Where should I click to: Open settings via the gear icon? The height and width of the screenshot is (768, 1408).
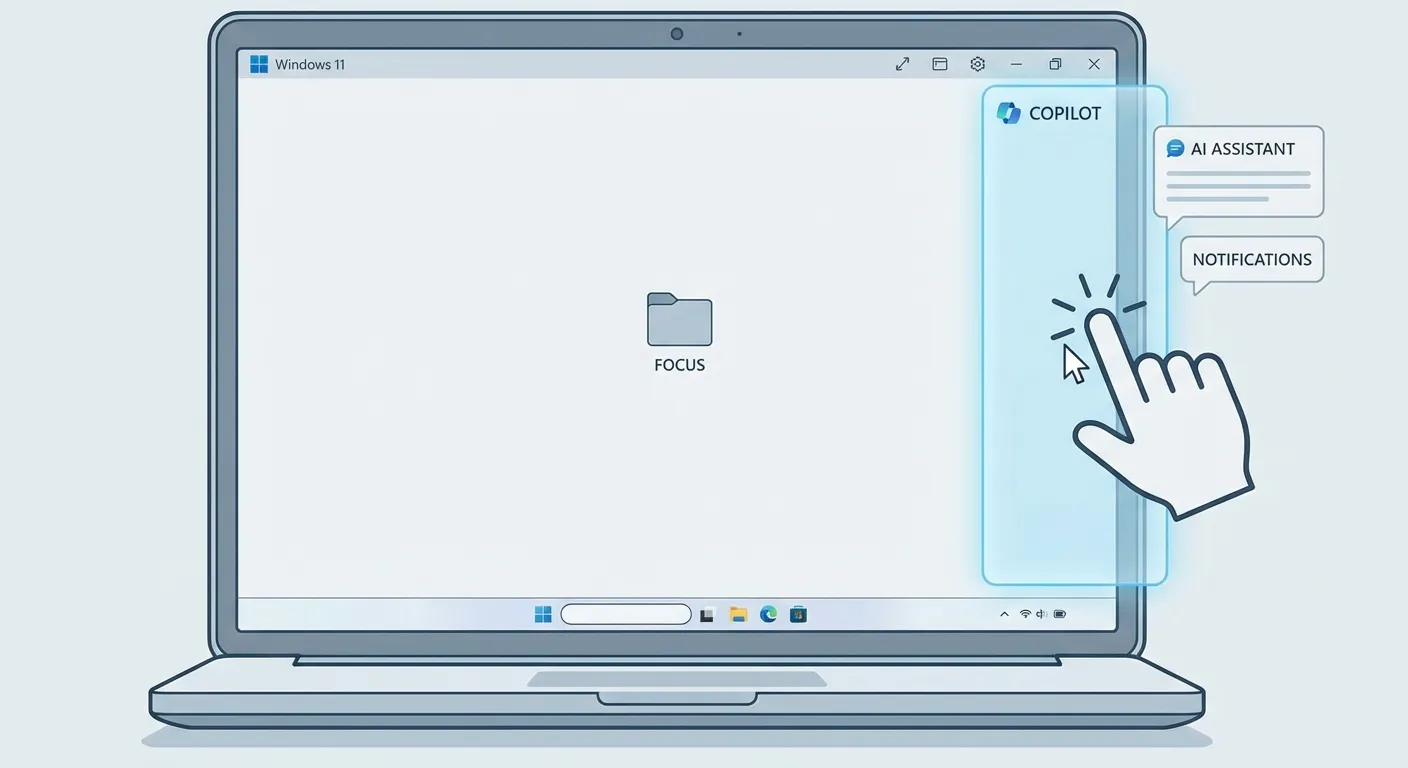point(978,64)
